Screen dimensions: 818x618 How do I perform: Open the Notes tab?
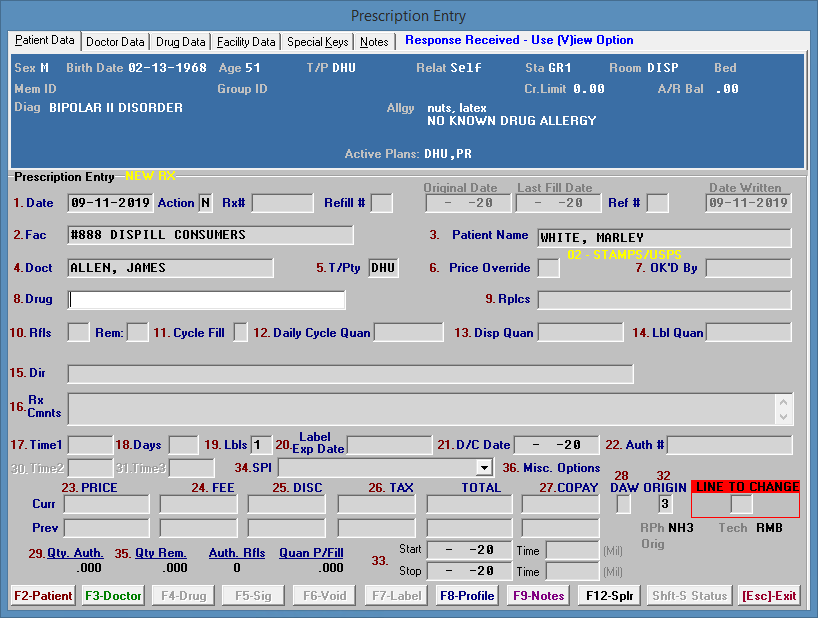coord(374,42)
